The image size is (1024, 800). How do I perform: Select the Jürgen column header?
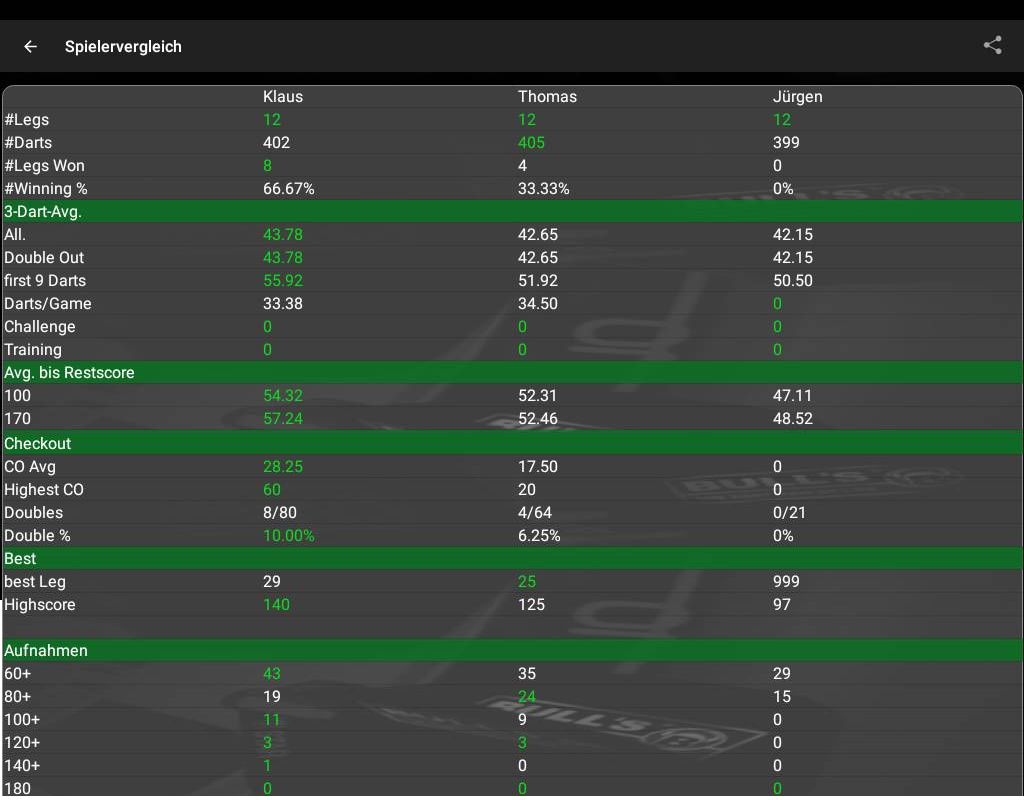(797, 97)
